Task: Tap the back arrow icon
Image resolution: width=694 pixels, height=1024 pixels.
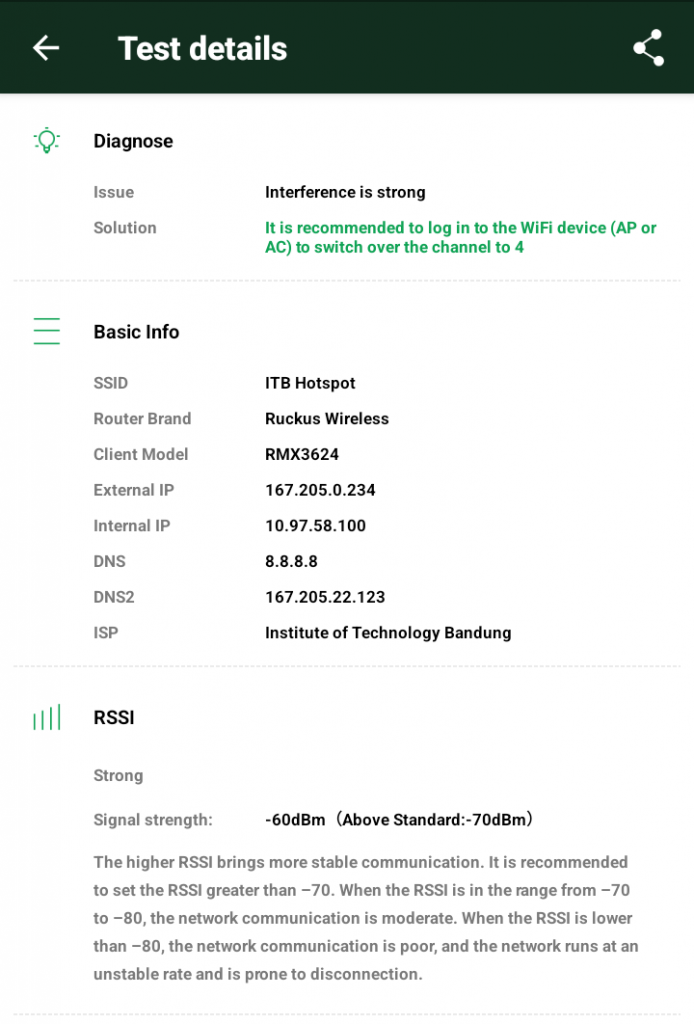Action: [46, 48]
